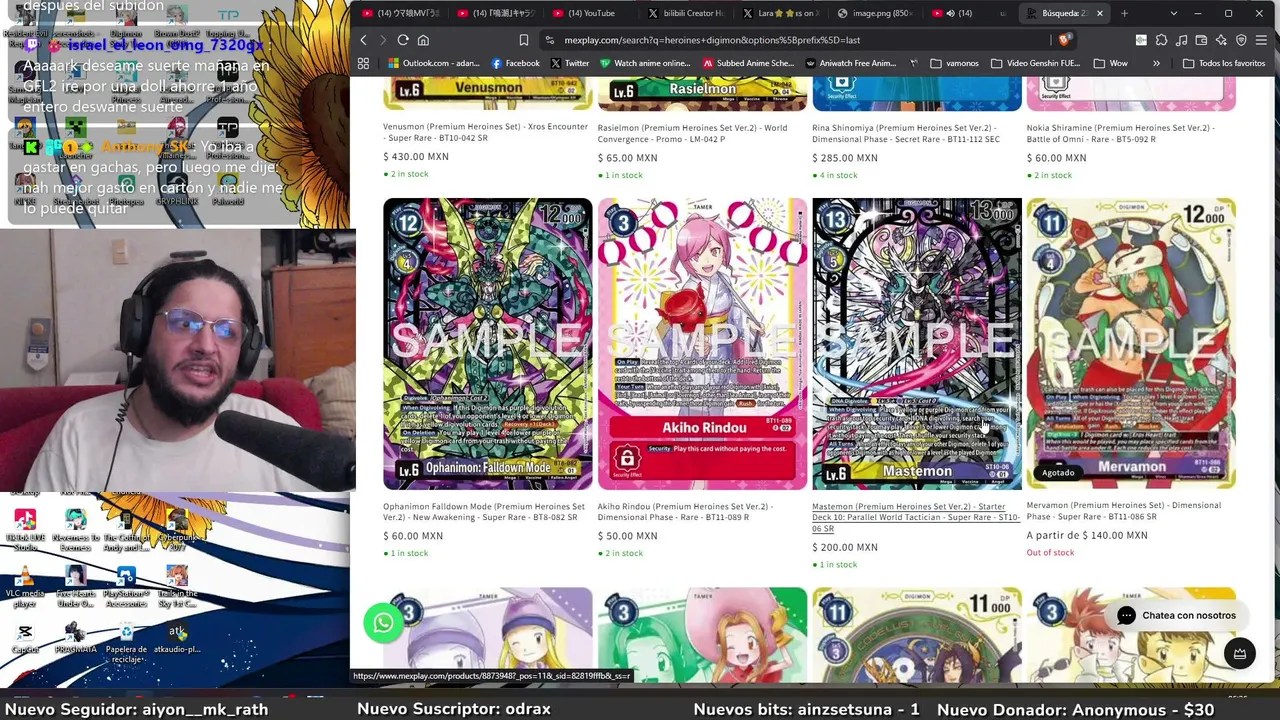Select the Trails in the Sky desktop icon

(x=177, y=586)
